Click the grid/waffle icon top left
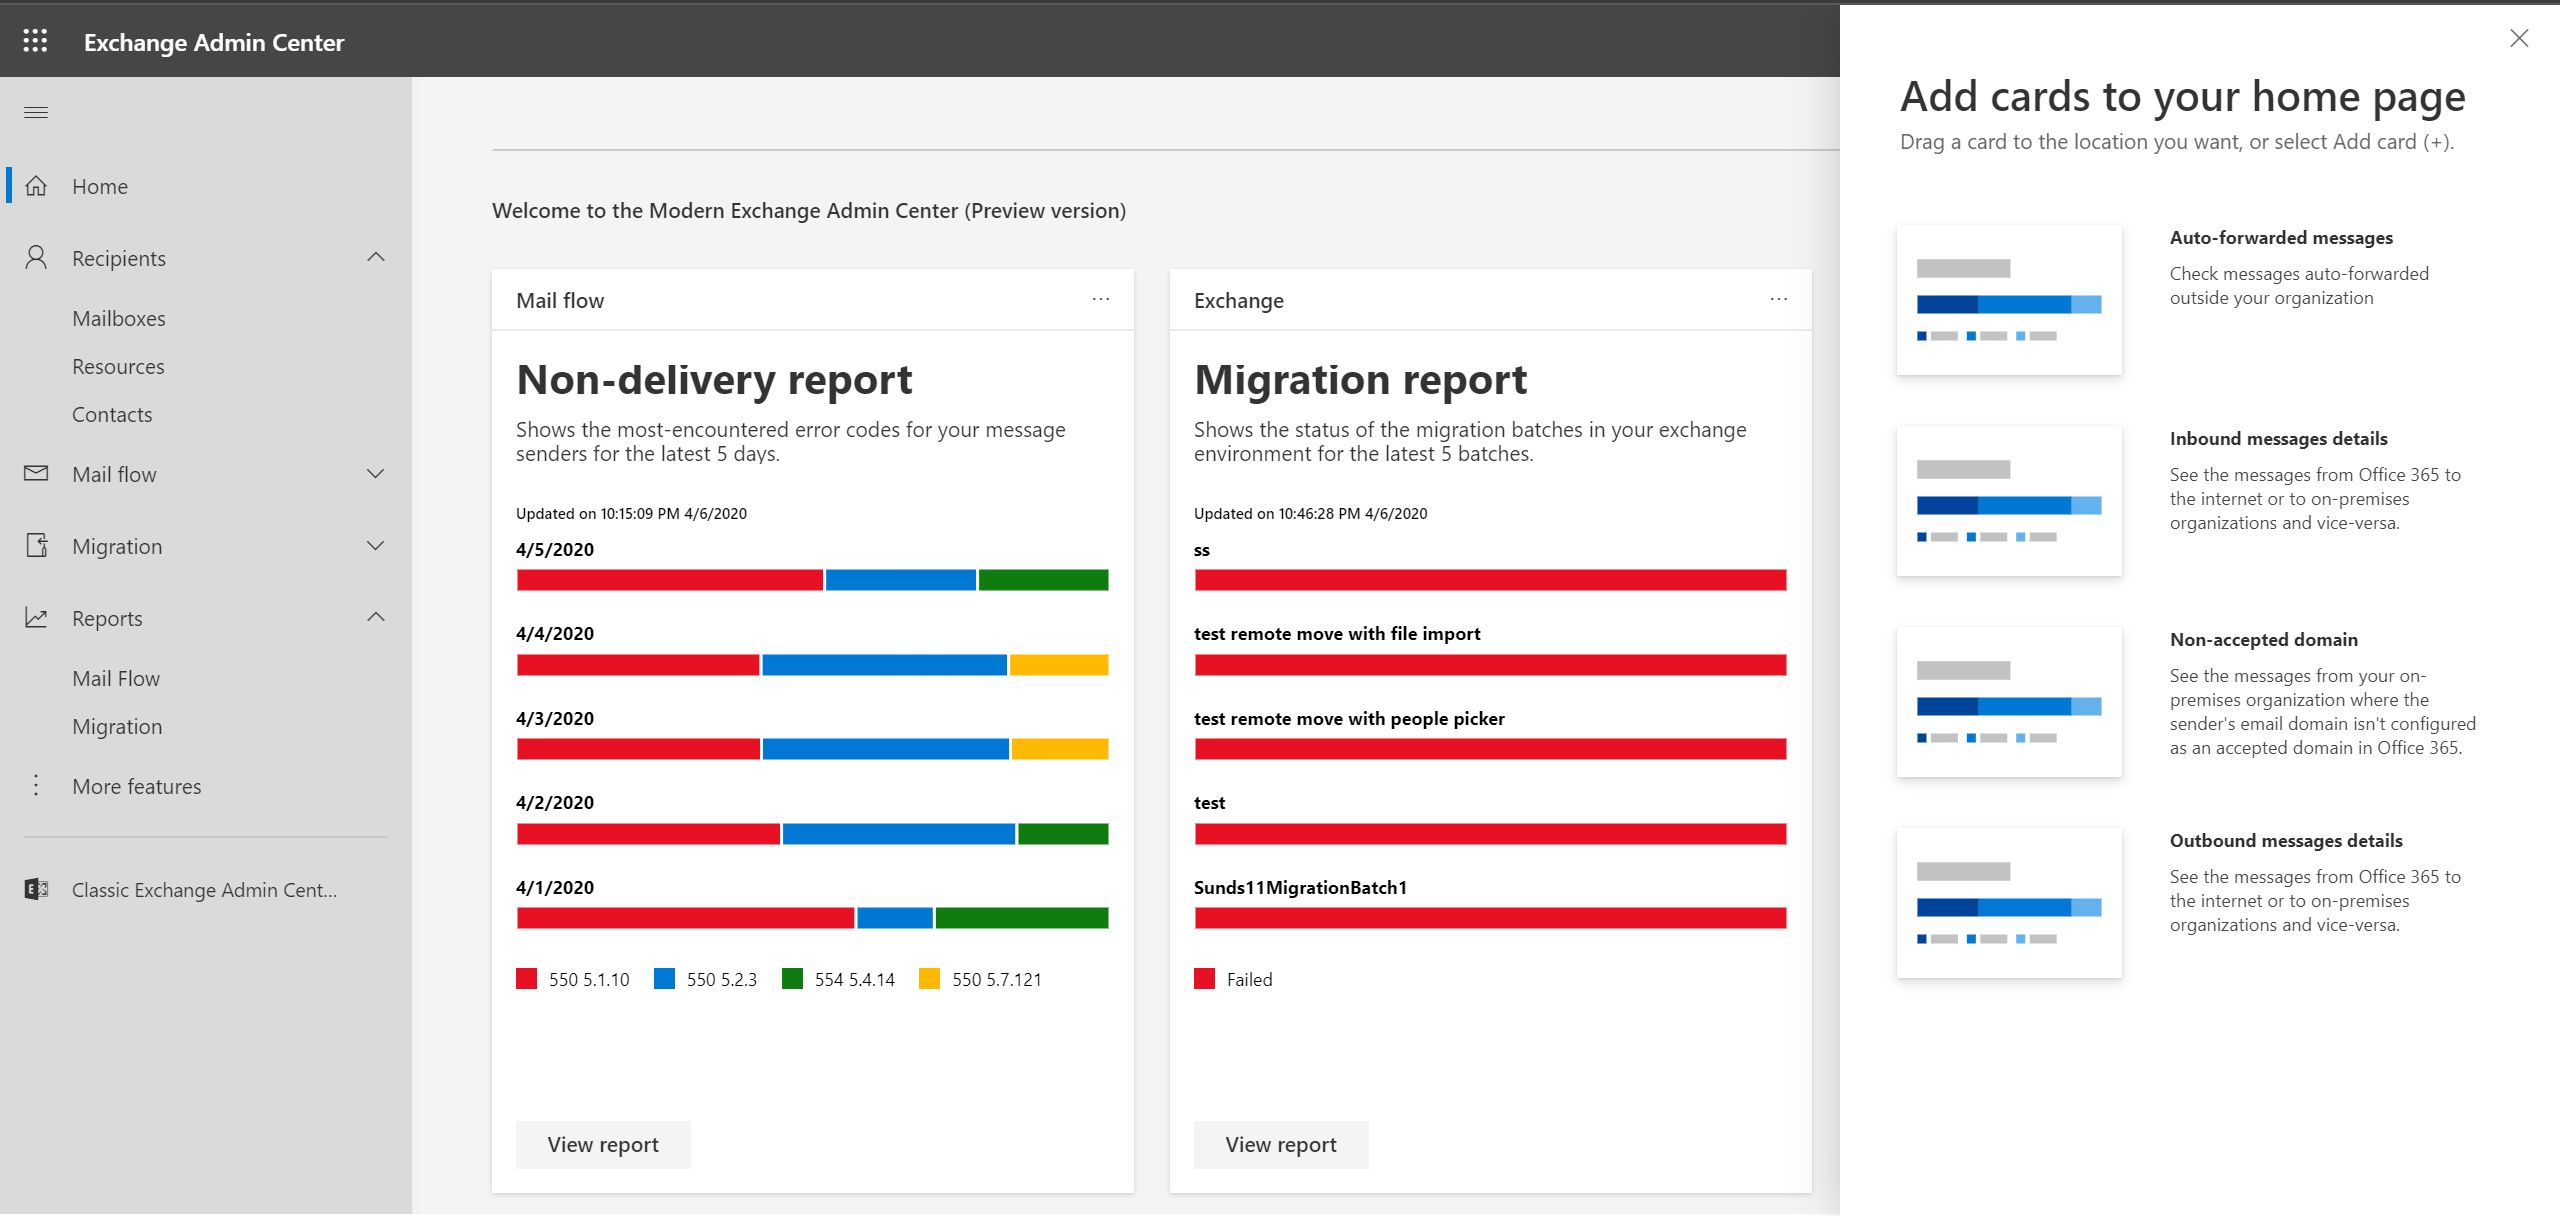This screenshot has height=1216, width=2560. [x=34, y=39]
